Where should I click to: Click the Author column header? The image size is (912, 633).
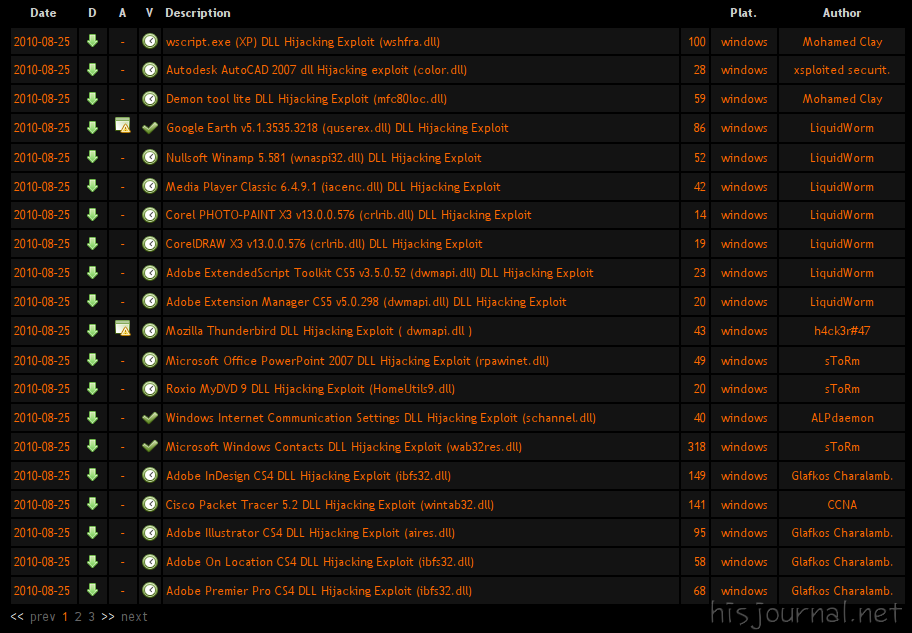(x=842, y=13)
